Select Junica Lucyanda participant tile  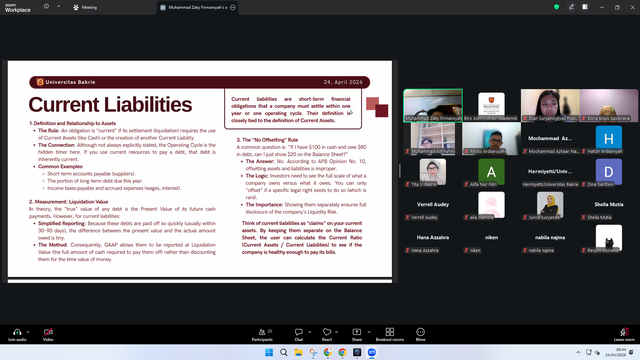click(550, 205)
